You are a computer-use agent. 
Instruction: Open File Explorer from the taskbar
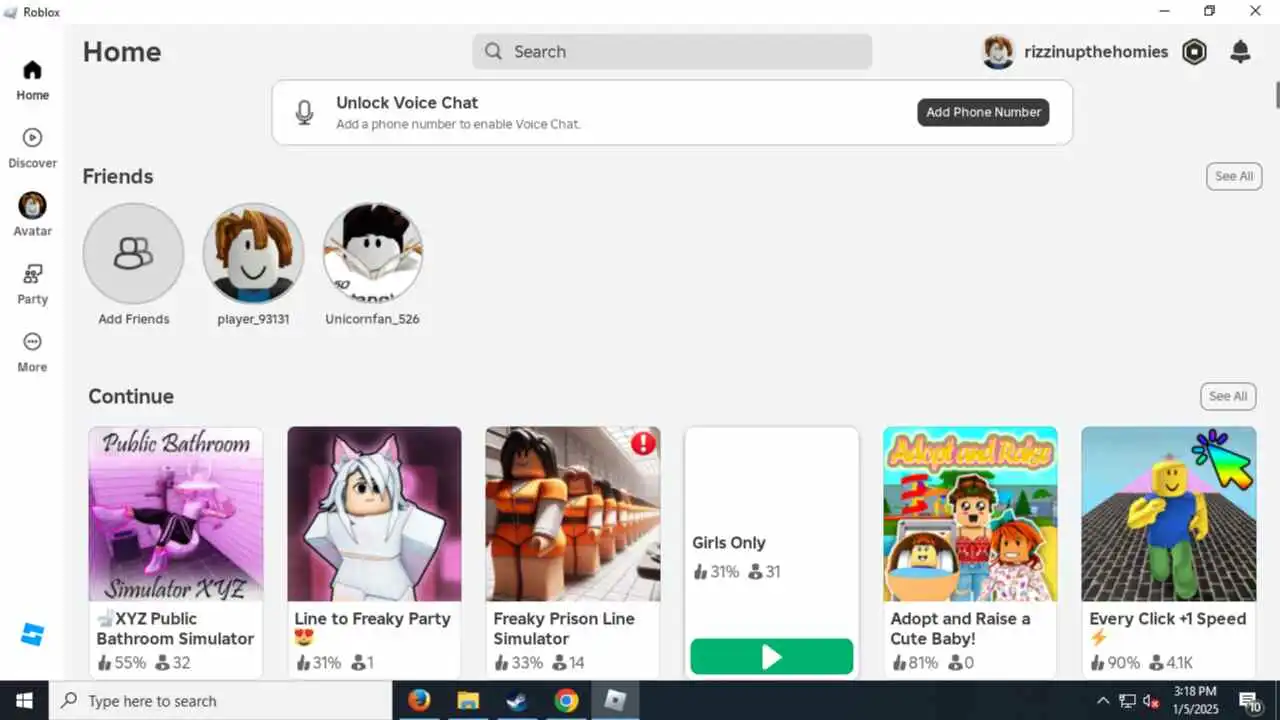pyautogui.click(x=468, y=701)
